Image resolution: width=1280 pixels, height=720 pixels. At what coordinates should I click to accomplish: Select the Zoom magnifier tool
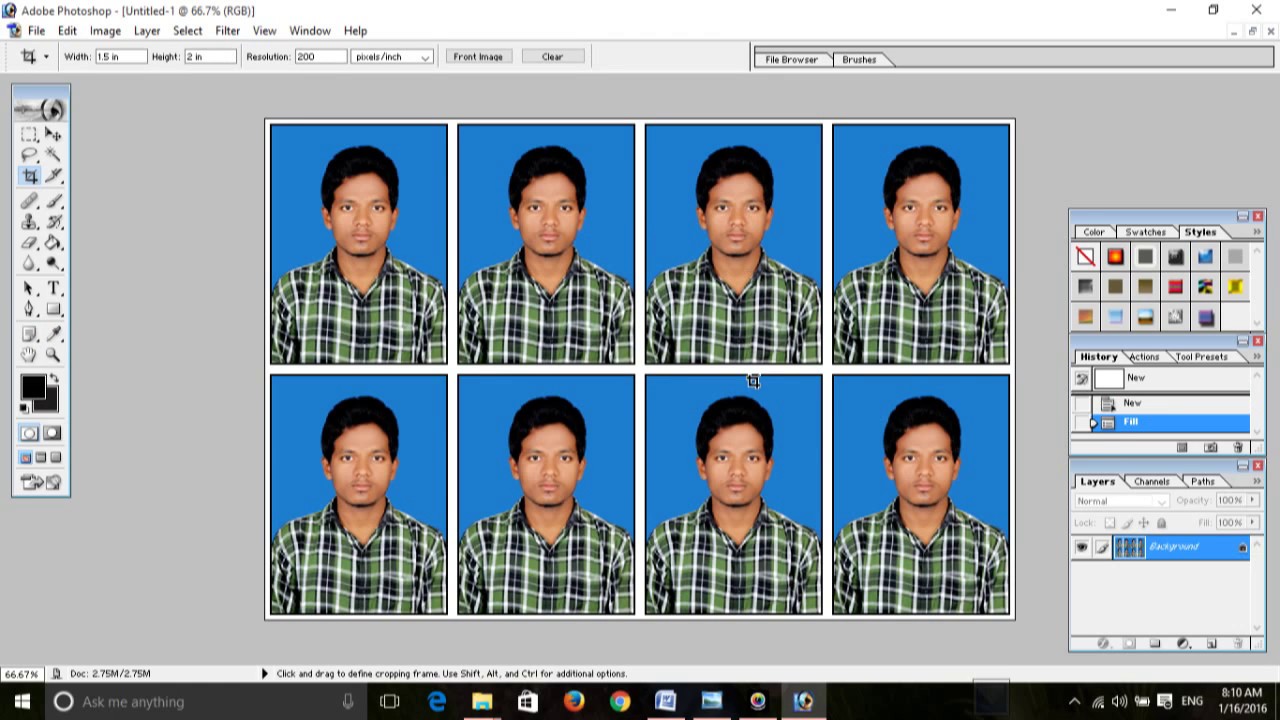coord(53,356)
